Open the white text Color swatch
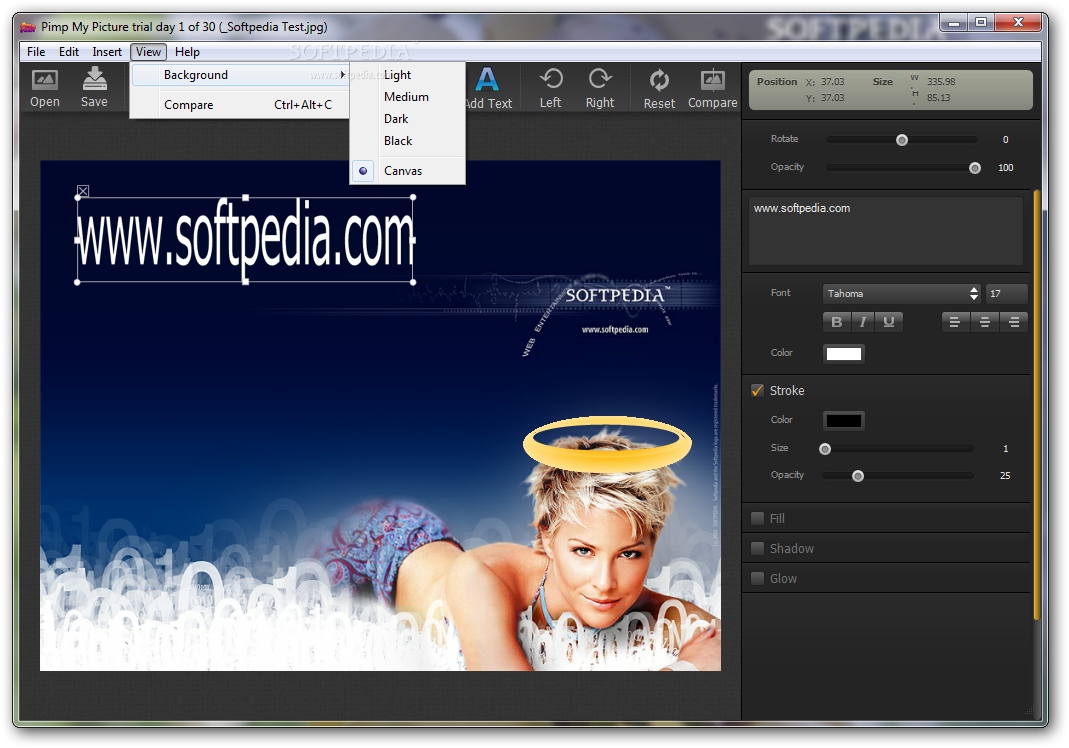 point(843,353)
